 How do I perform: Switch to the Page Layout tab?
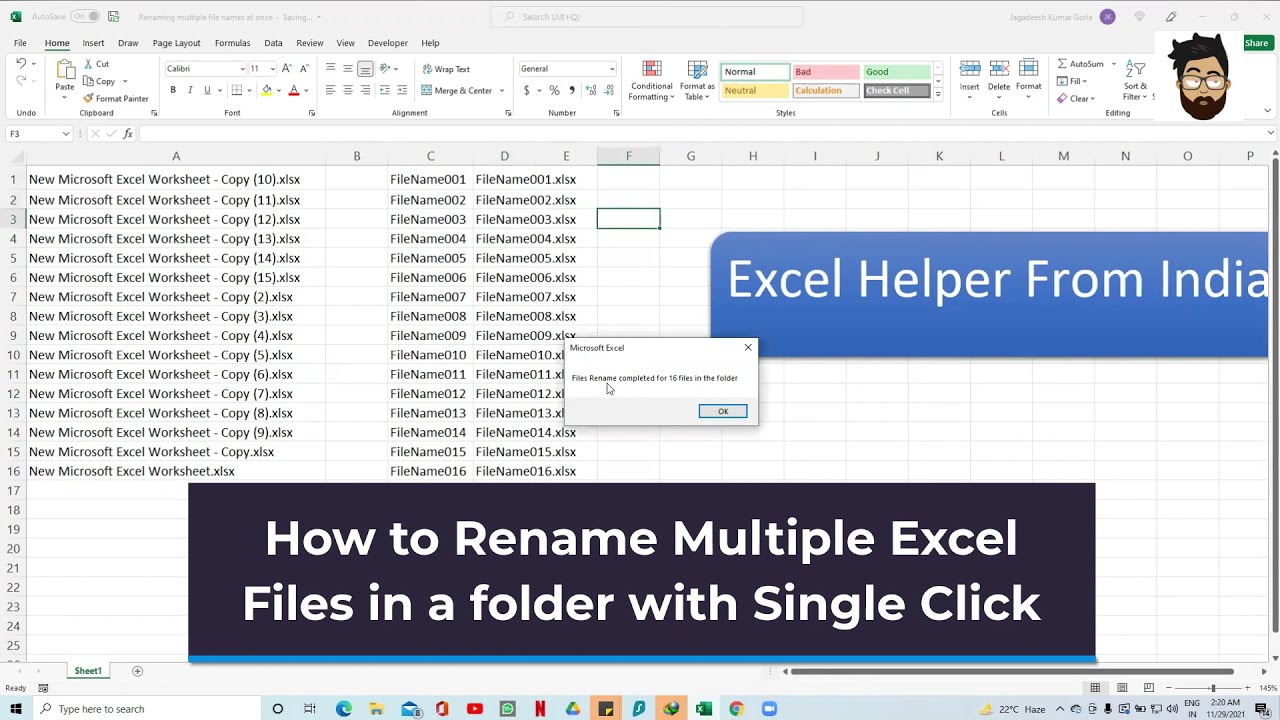coord(176,43)
